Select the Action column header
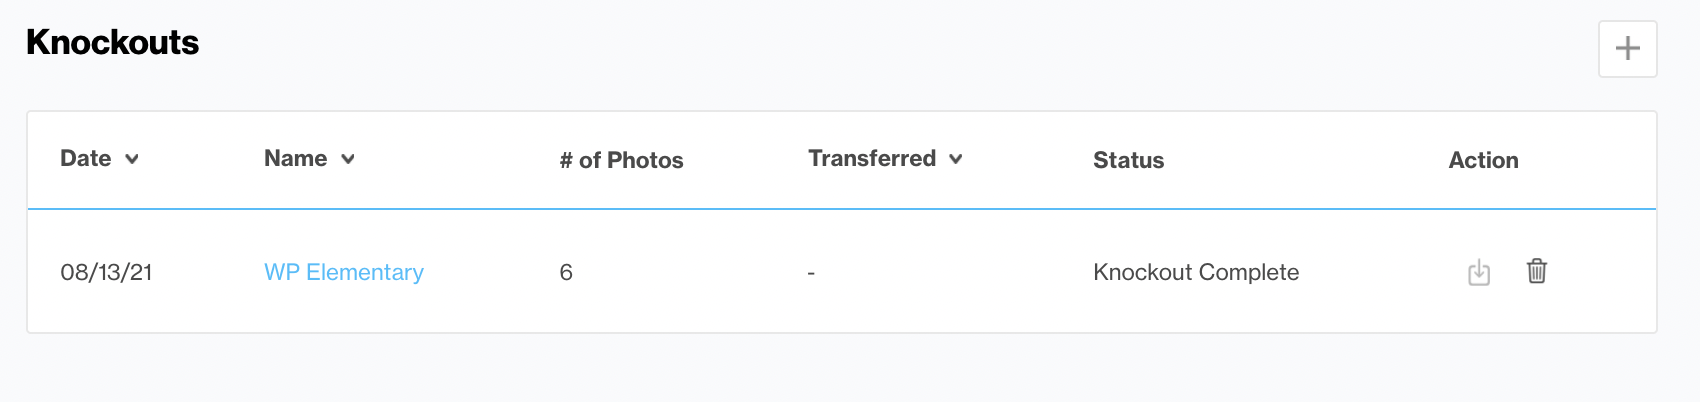This screenshot has width=1700, height=402. (x=1483, y=160)
